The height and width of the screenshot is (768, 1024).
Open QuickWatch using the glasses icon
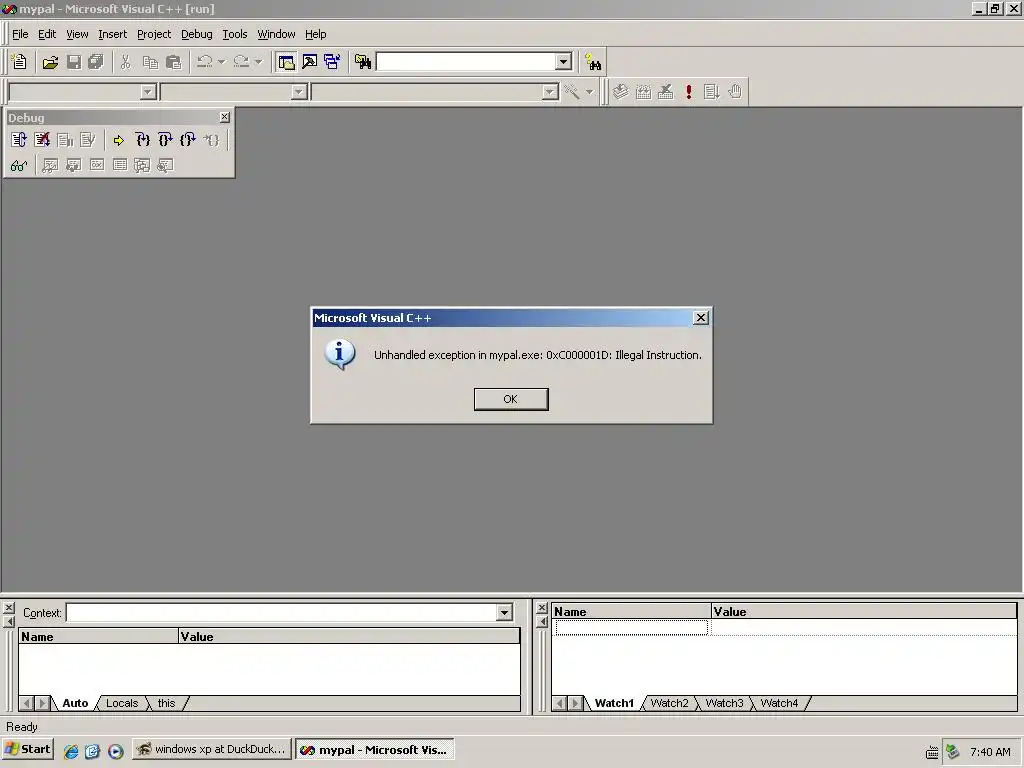click(x=19, y=165)
